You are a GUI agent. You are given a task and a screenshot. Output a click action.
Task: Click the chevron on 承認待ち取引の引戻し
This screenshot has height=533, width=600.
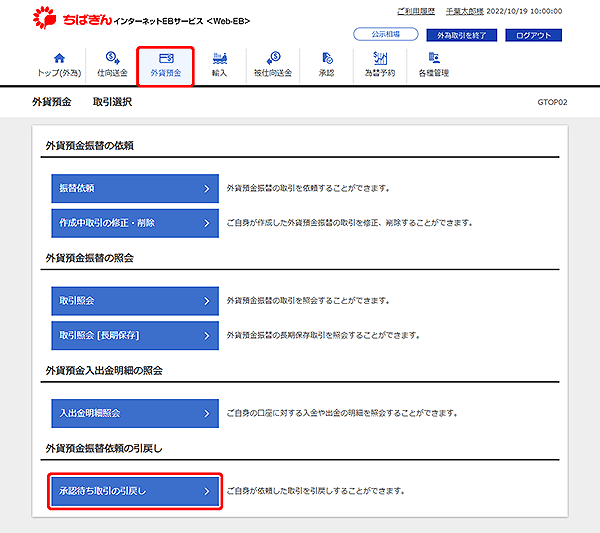tap(207, 491)
